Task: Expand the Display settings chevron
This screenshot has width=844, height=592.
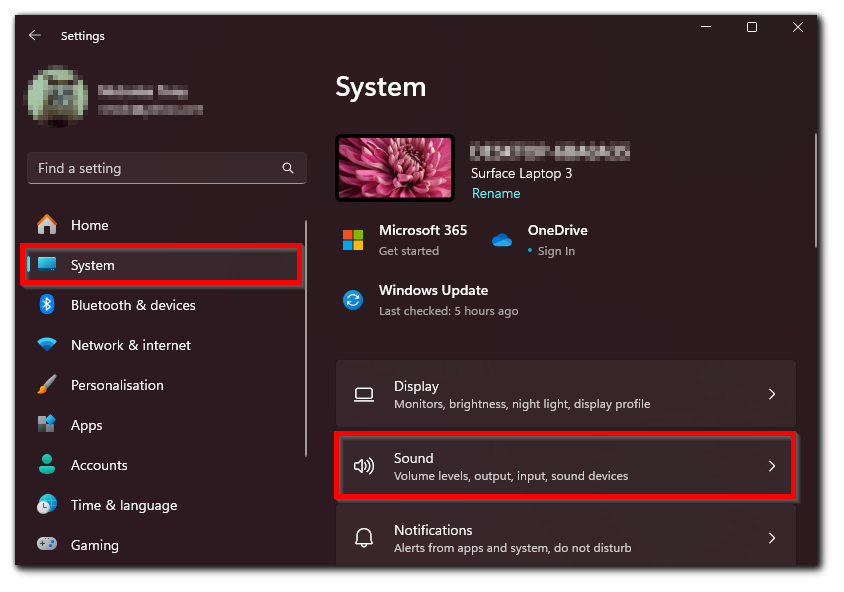Action: pyautogui.click(x=771, y=394)
